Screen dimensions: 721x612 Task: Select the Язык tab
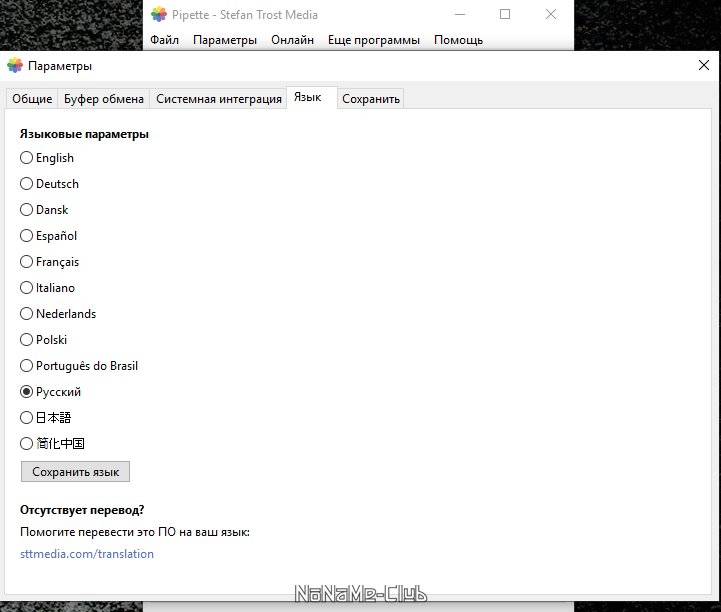point(312,97)
